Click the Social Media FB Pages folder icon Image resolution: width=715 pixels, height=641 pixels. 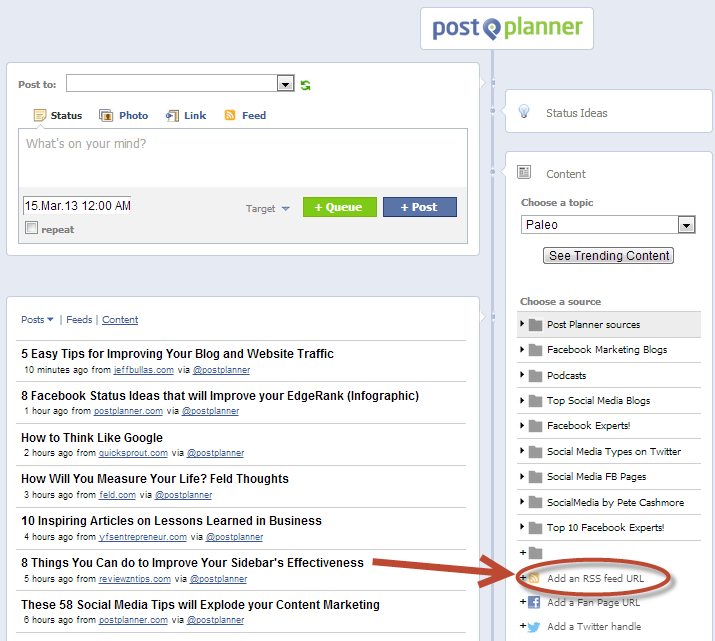coord(535,477)
